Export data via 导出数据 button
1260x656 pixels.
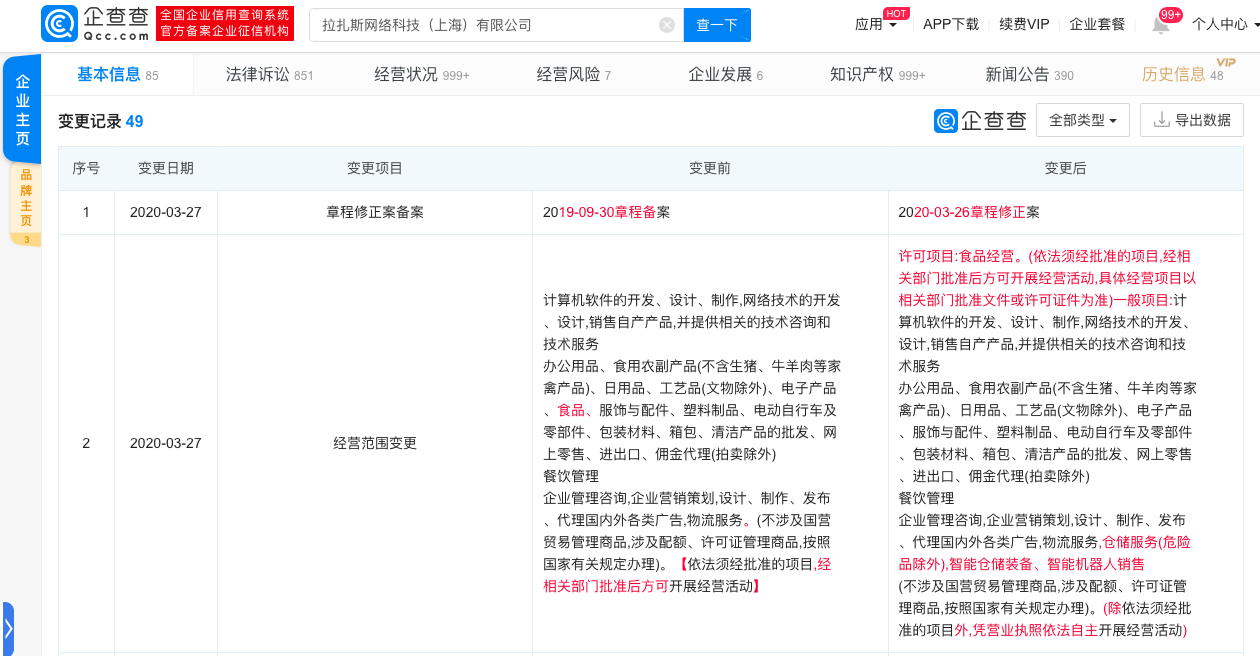(x=1192, y=120)
